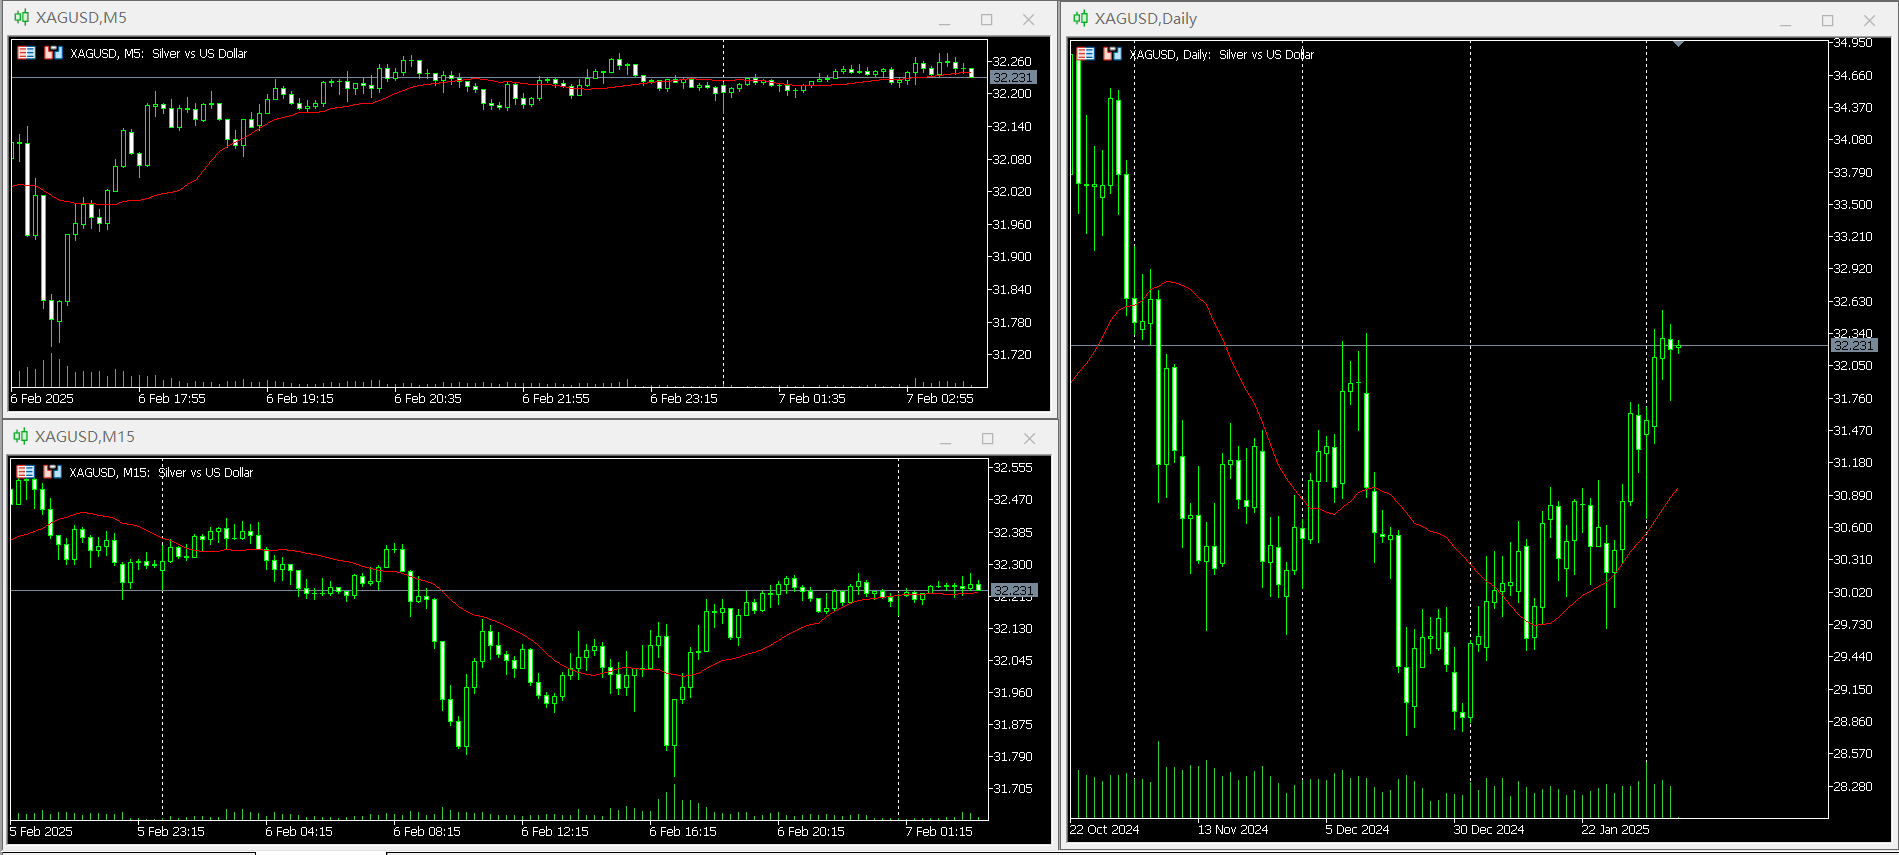Click '22 Jan 2025' on Daily time axis
The height and width of the screenshot is (855, 1899).
tap(1616, 830)
